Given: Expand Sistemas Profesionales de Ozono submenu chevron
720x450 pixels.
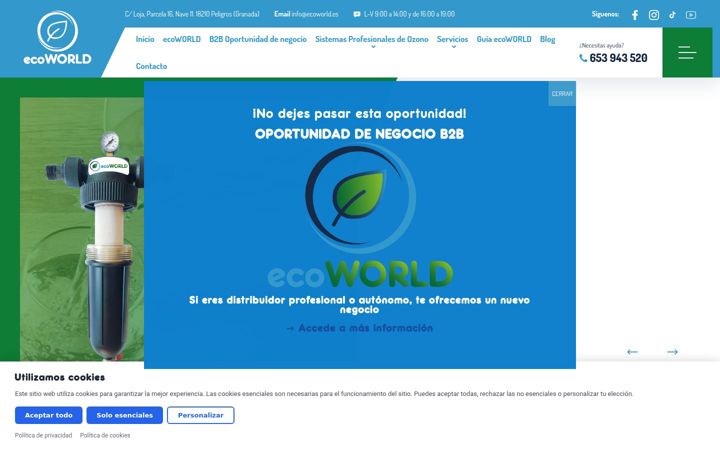Looking at the screenshot, I should (x=373, y=47).
